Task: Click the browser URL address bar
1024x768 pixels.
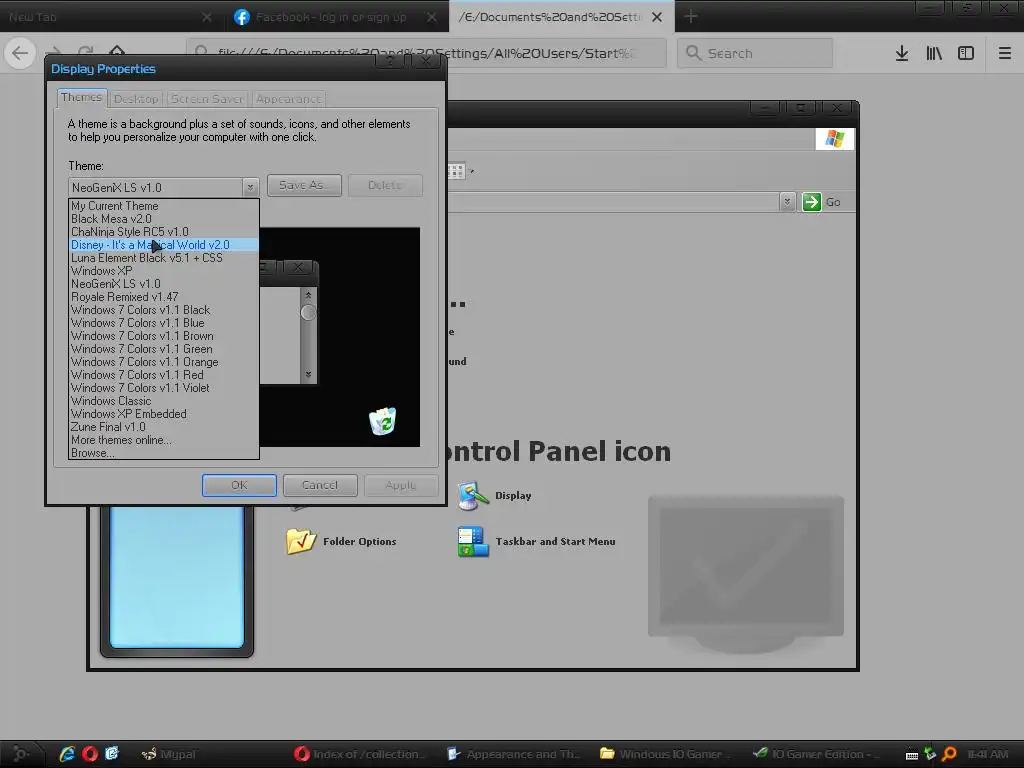Action: pyautogui.click(x=426, y=53)
